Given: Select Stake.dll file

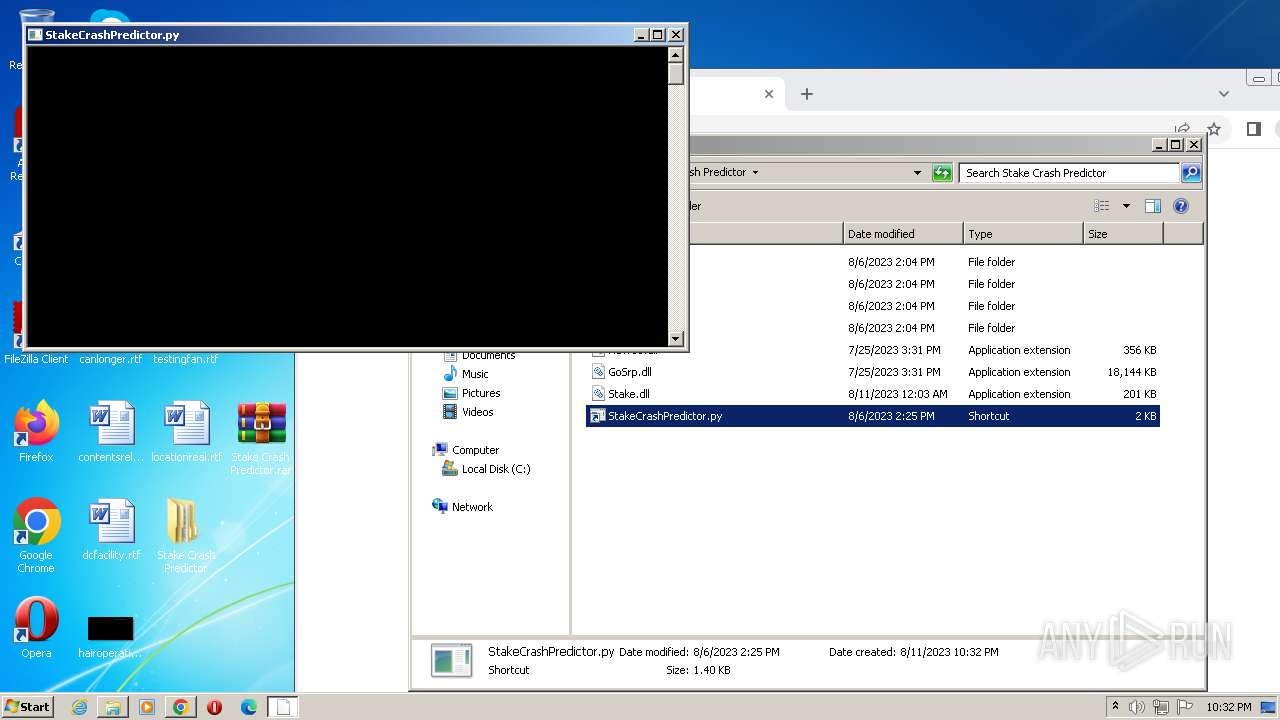Looking at the screenshot, I should [620, 394].
